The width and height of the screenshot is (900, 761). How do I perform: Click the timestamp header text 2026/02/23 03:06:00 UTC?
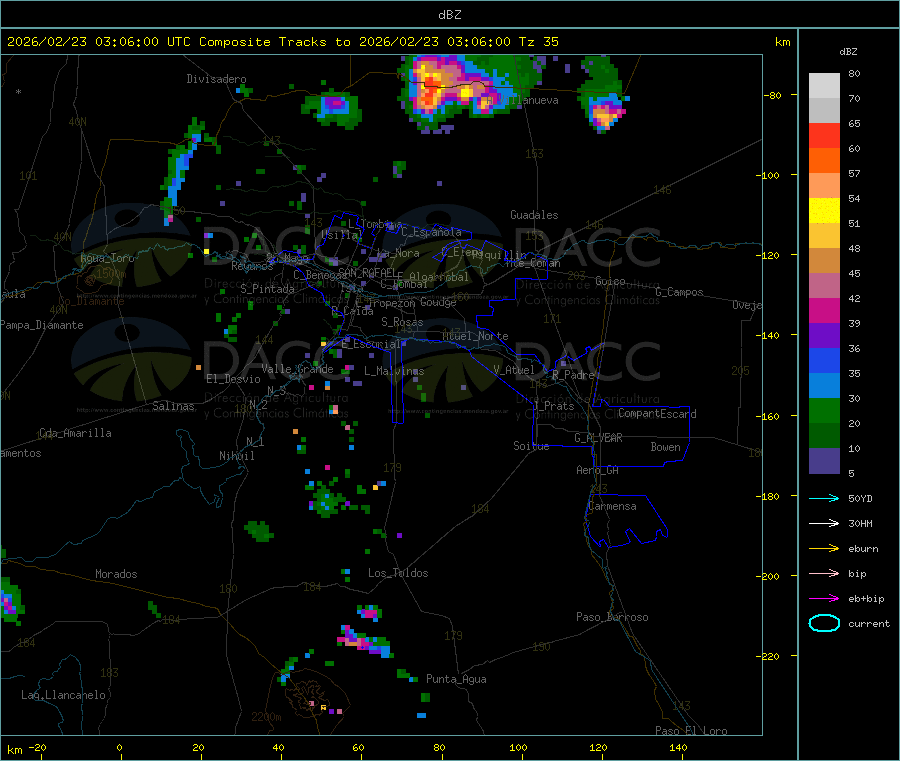tap(99, 41)
